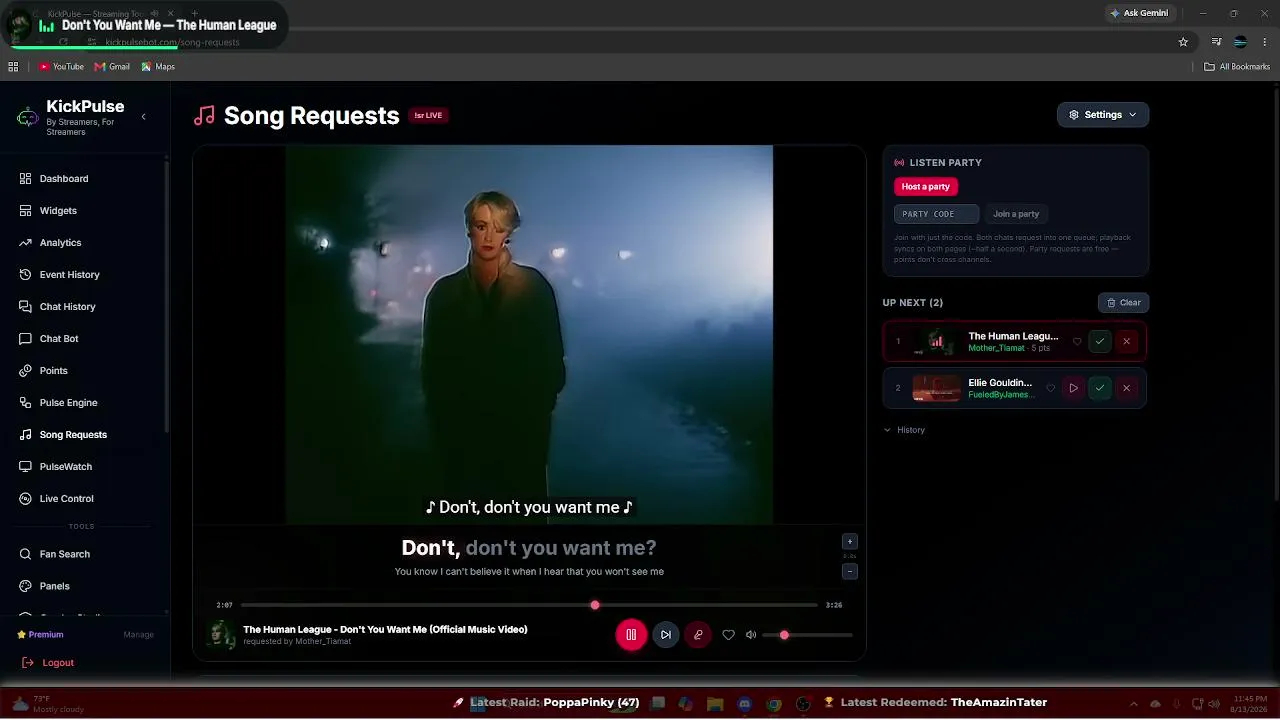
Task: Open the Maps bookmark
Action: click(x=158, y=67)
